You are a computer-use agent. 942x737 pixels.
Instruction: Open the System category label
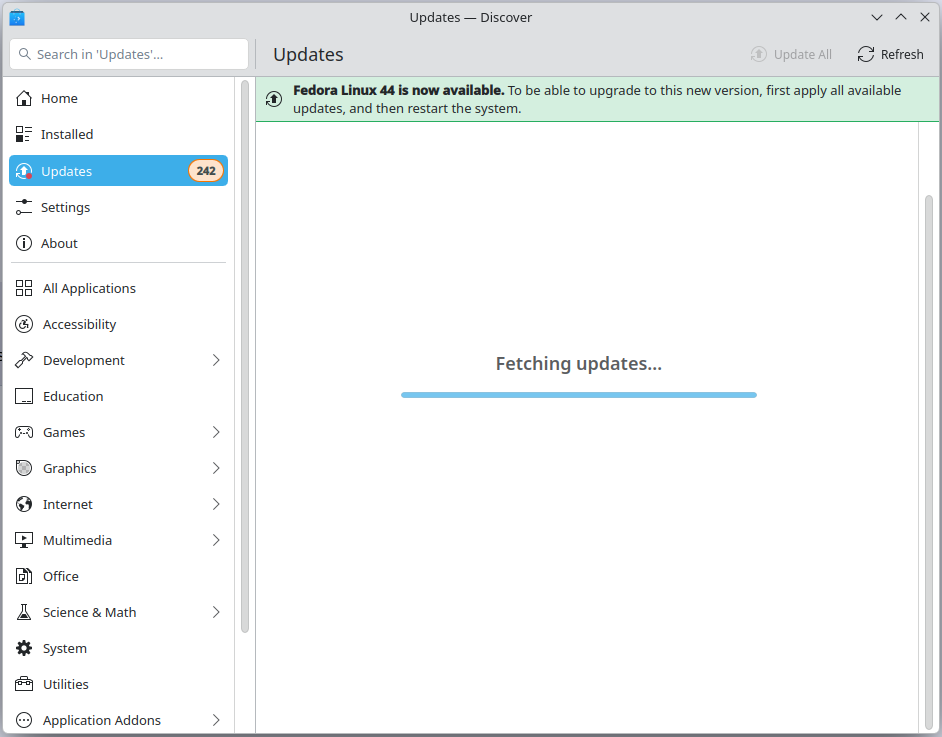(x=65, y=649)
